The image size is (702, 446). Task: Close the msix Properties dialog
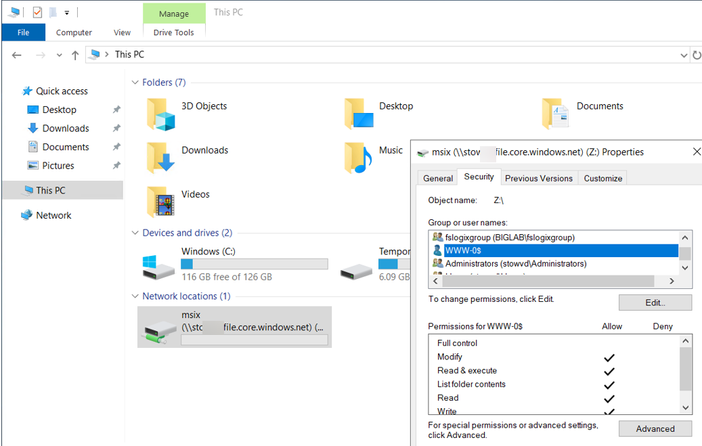696,152
